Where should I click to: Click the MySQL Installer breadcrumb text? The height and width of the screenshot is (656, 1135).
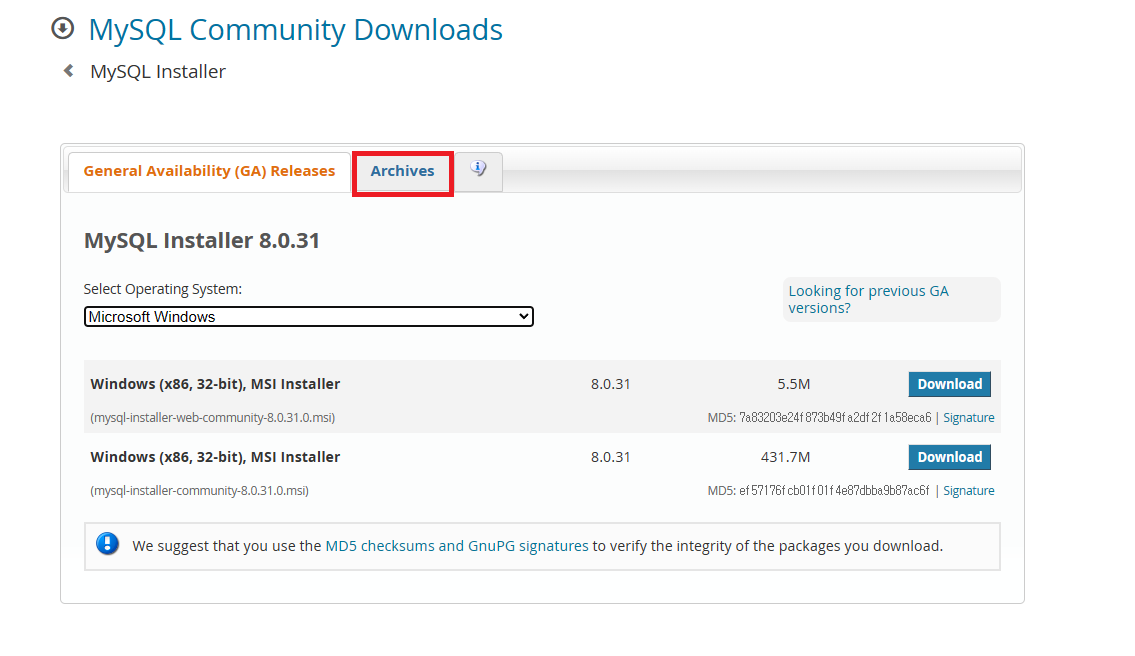(x=158, y=72)
